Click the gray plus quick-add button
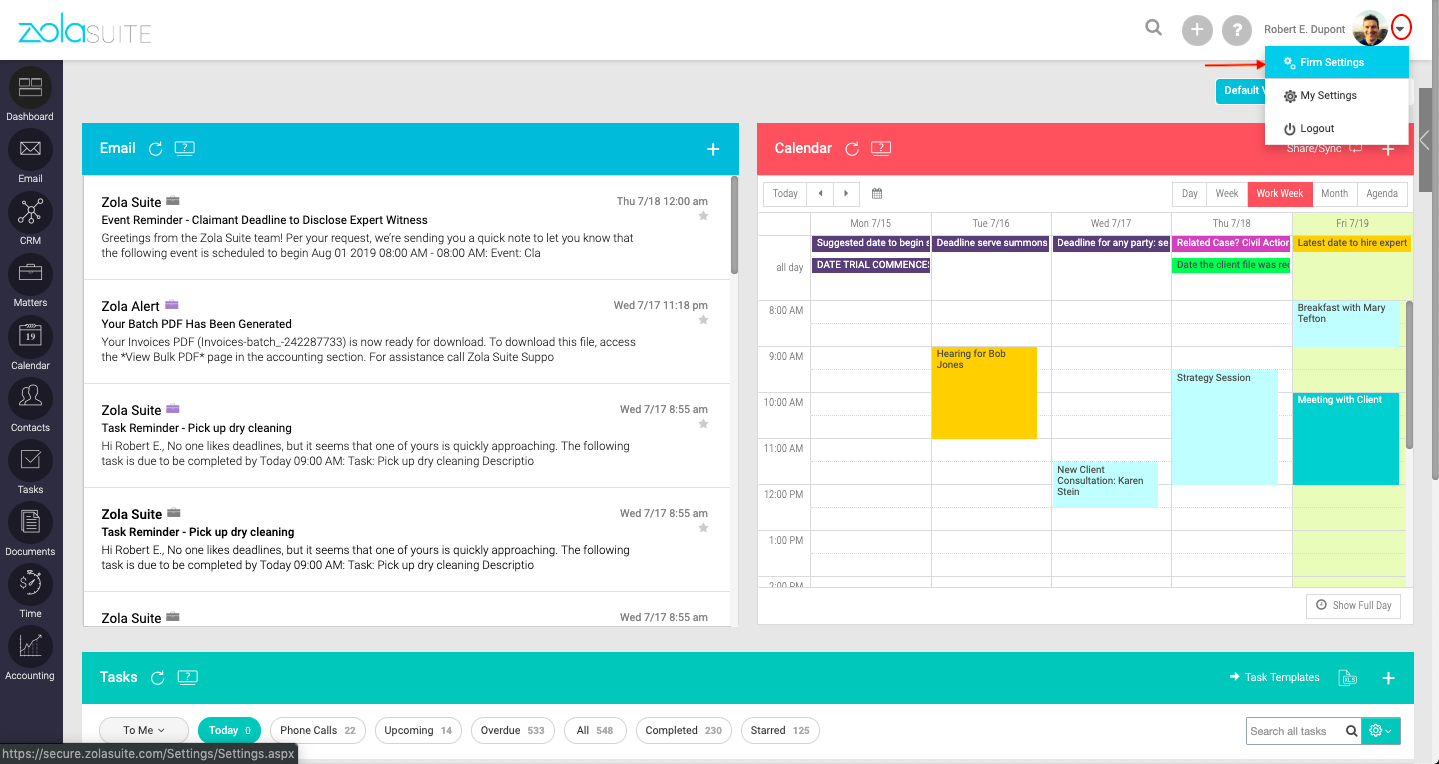Screen dimensions: 1439x764 (1197, 30)
